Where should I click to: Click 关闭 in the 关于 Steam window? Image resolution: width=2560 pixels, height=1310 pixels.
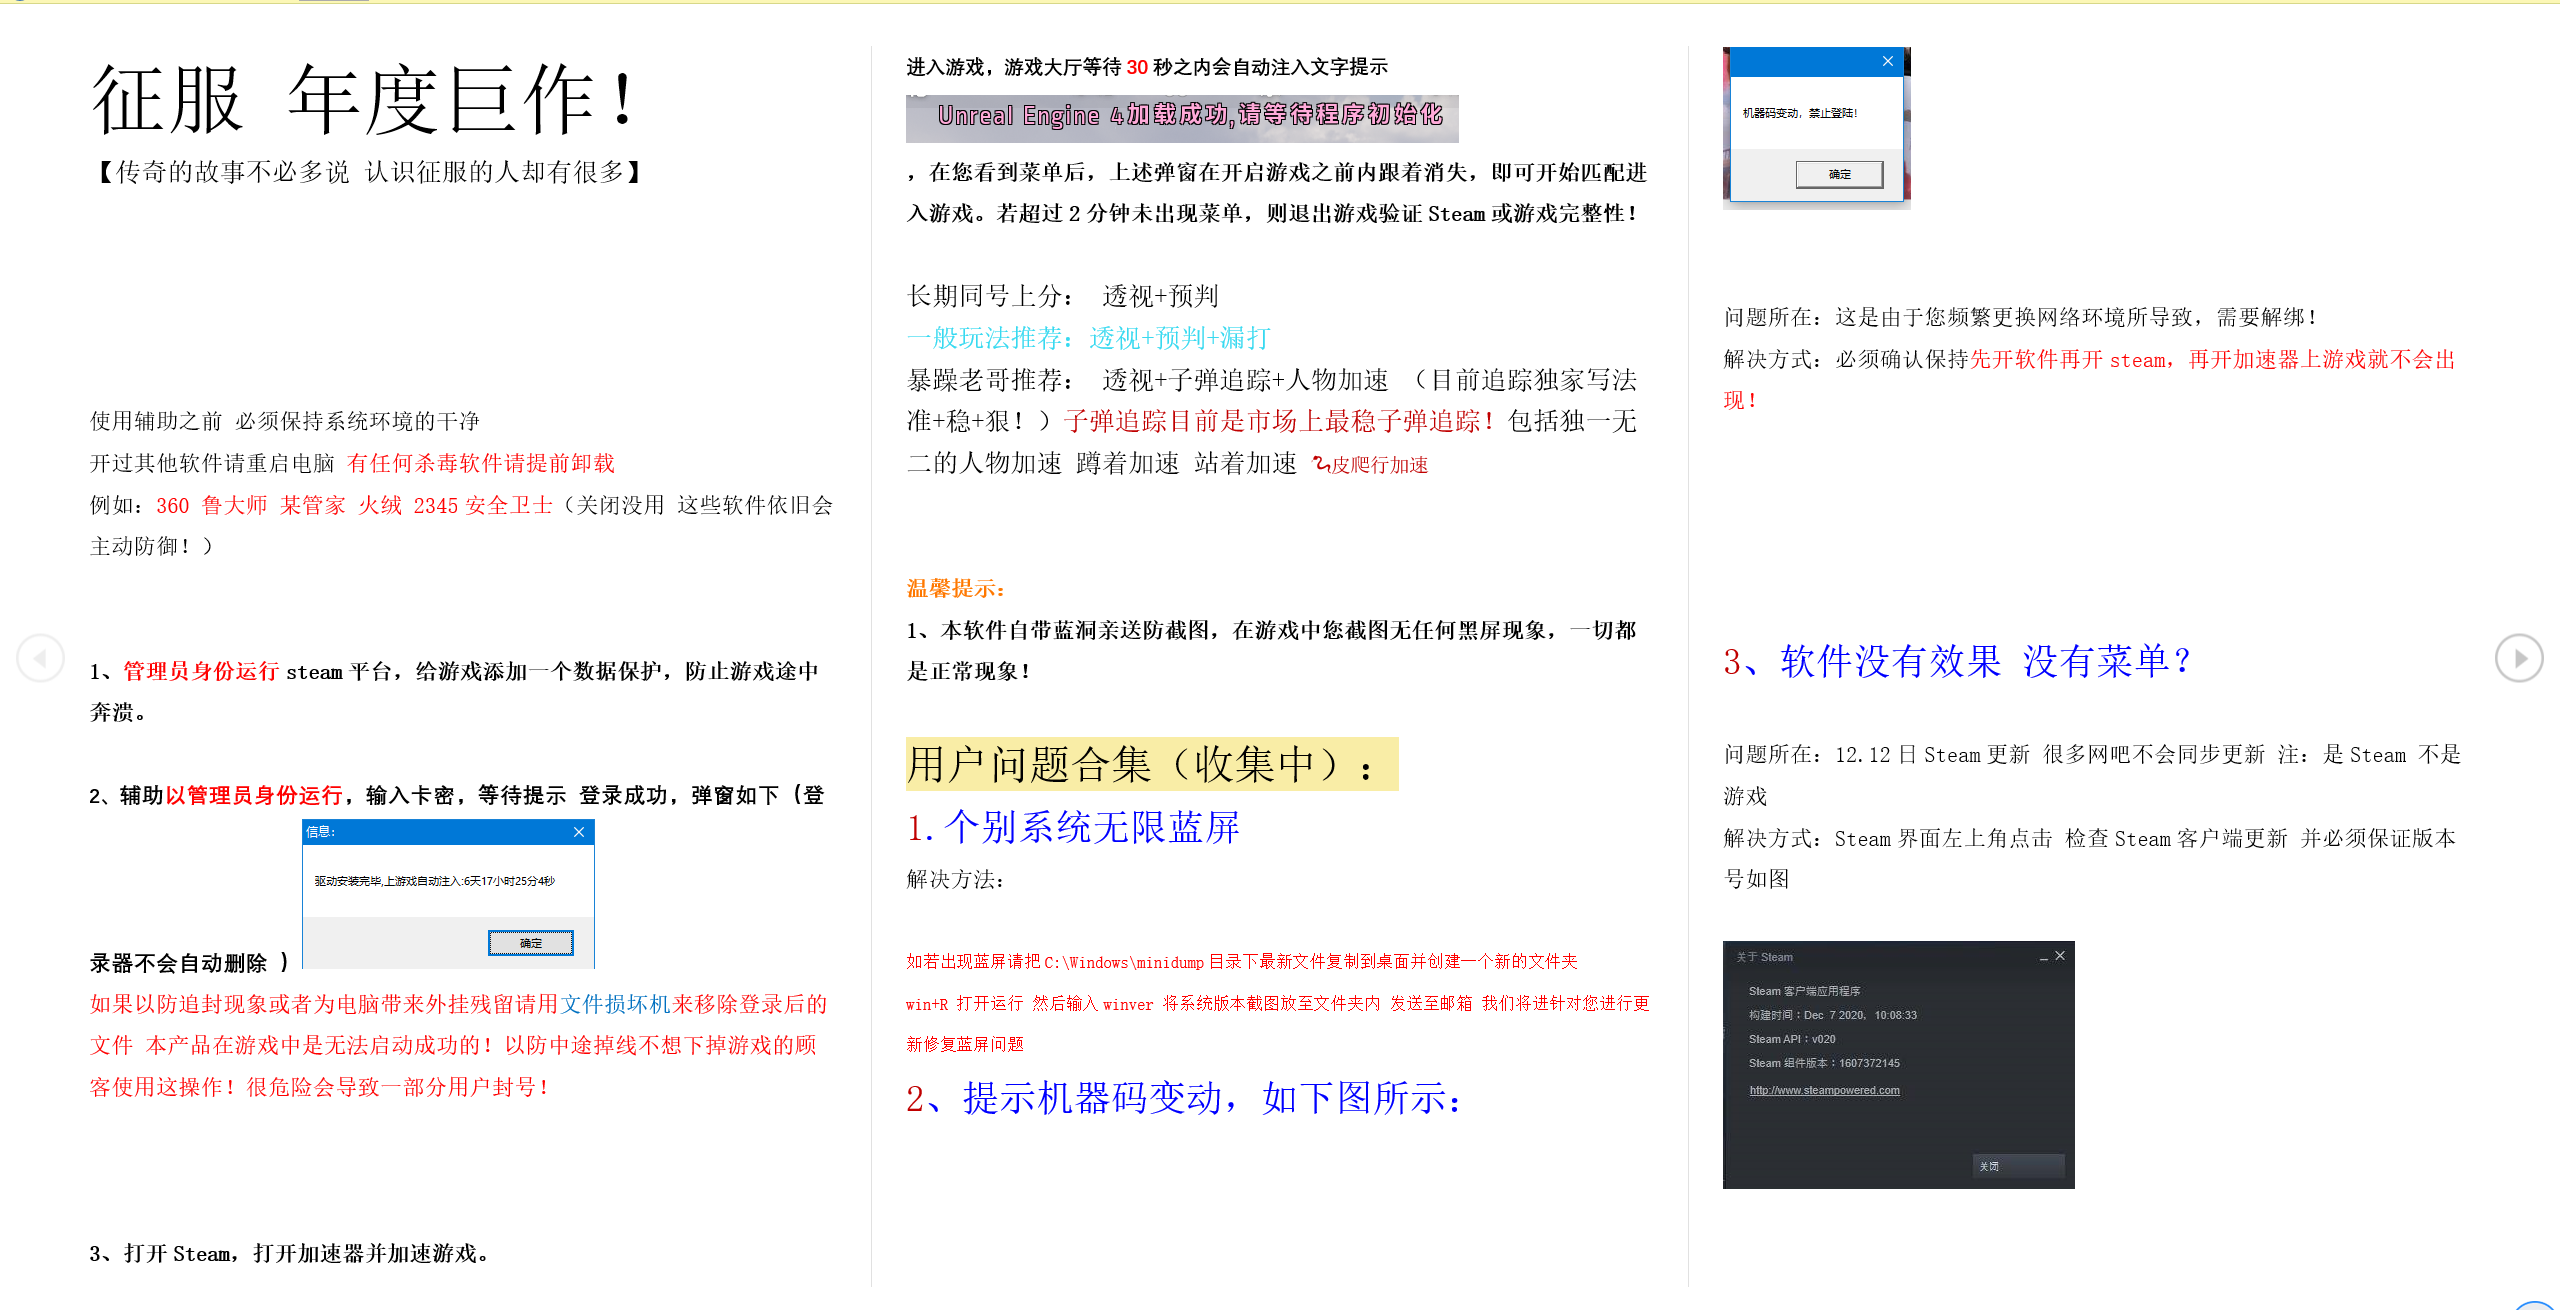tap(2018, 1166)
